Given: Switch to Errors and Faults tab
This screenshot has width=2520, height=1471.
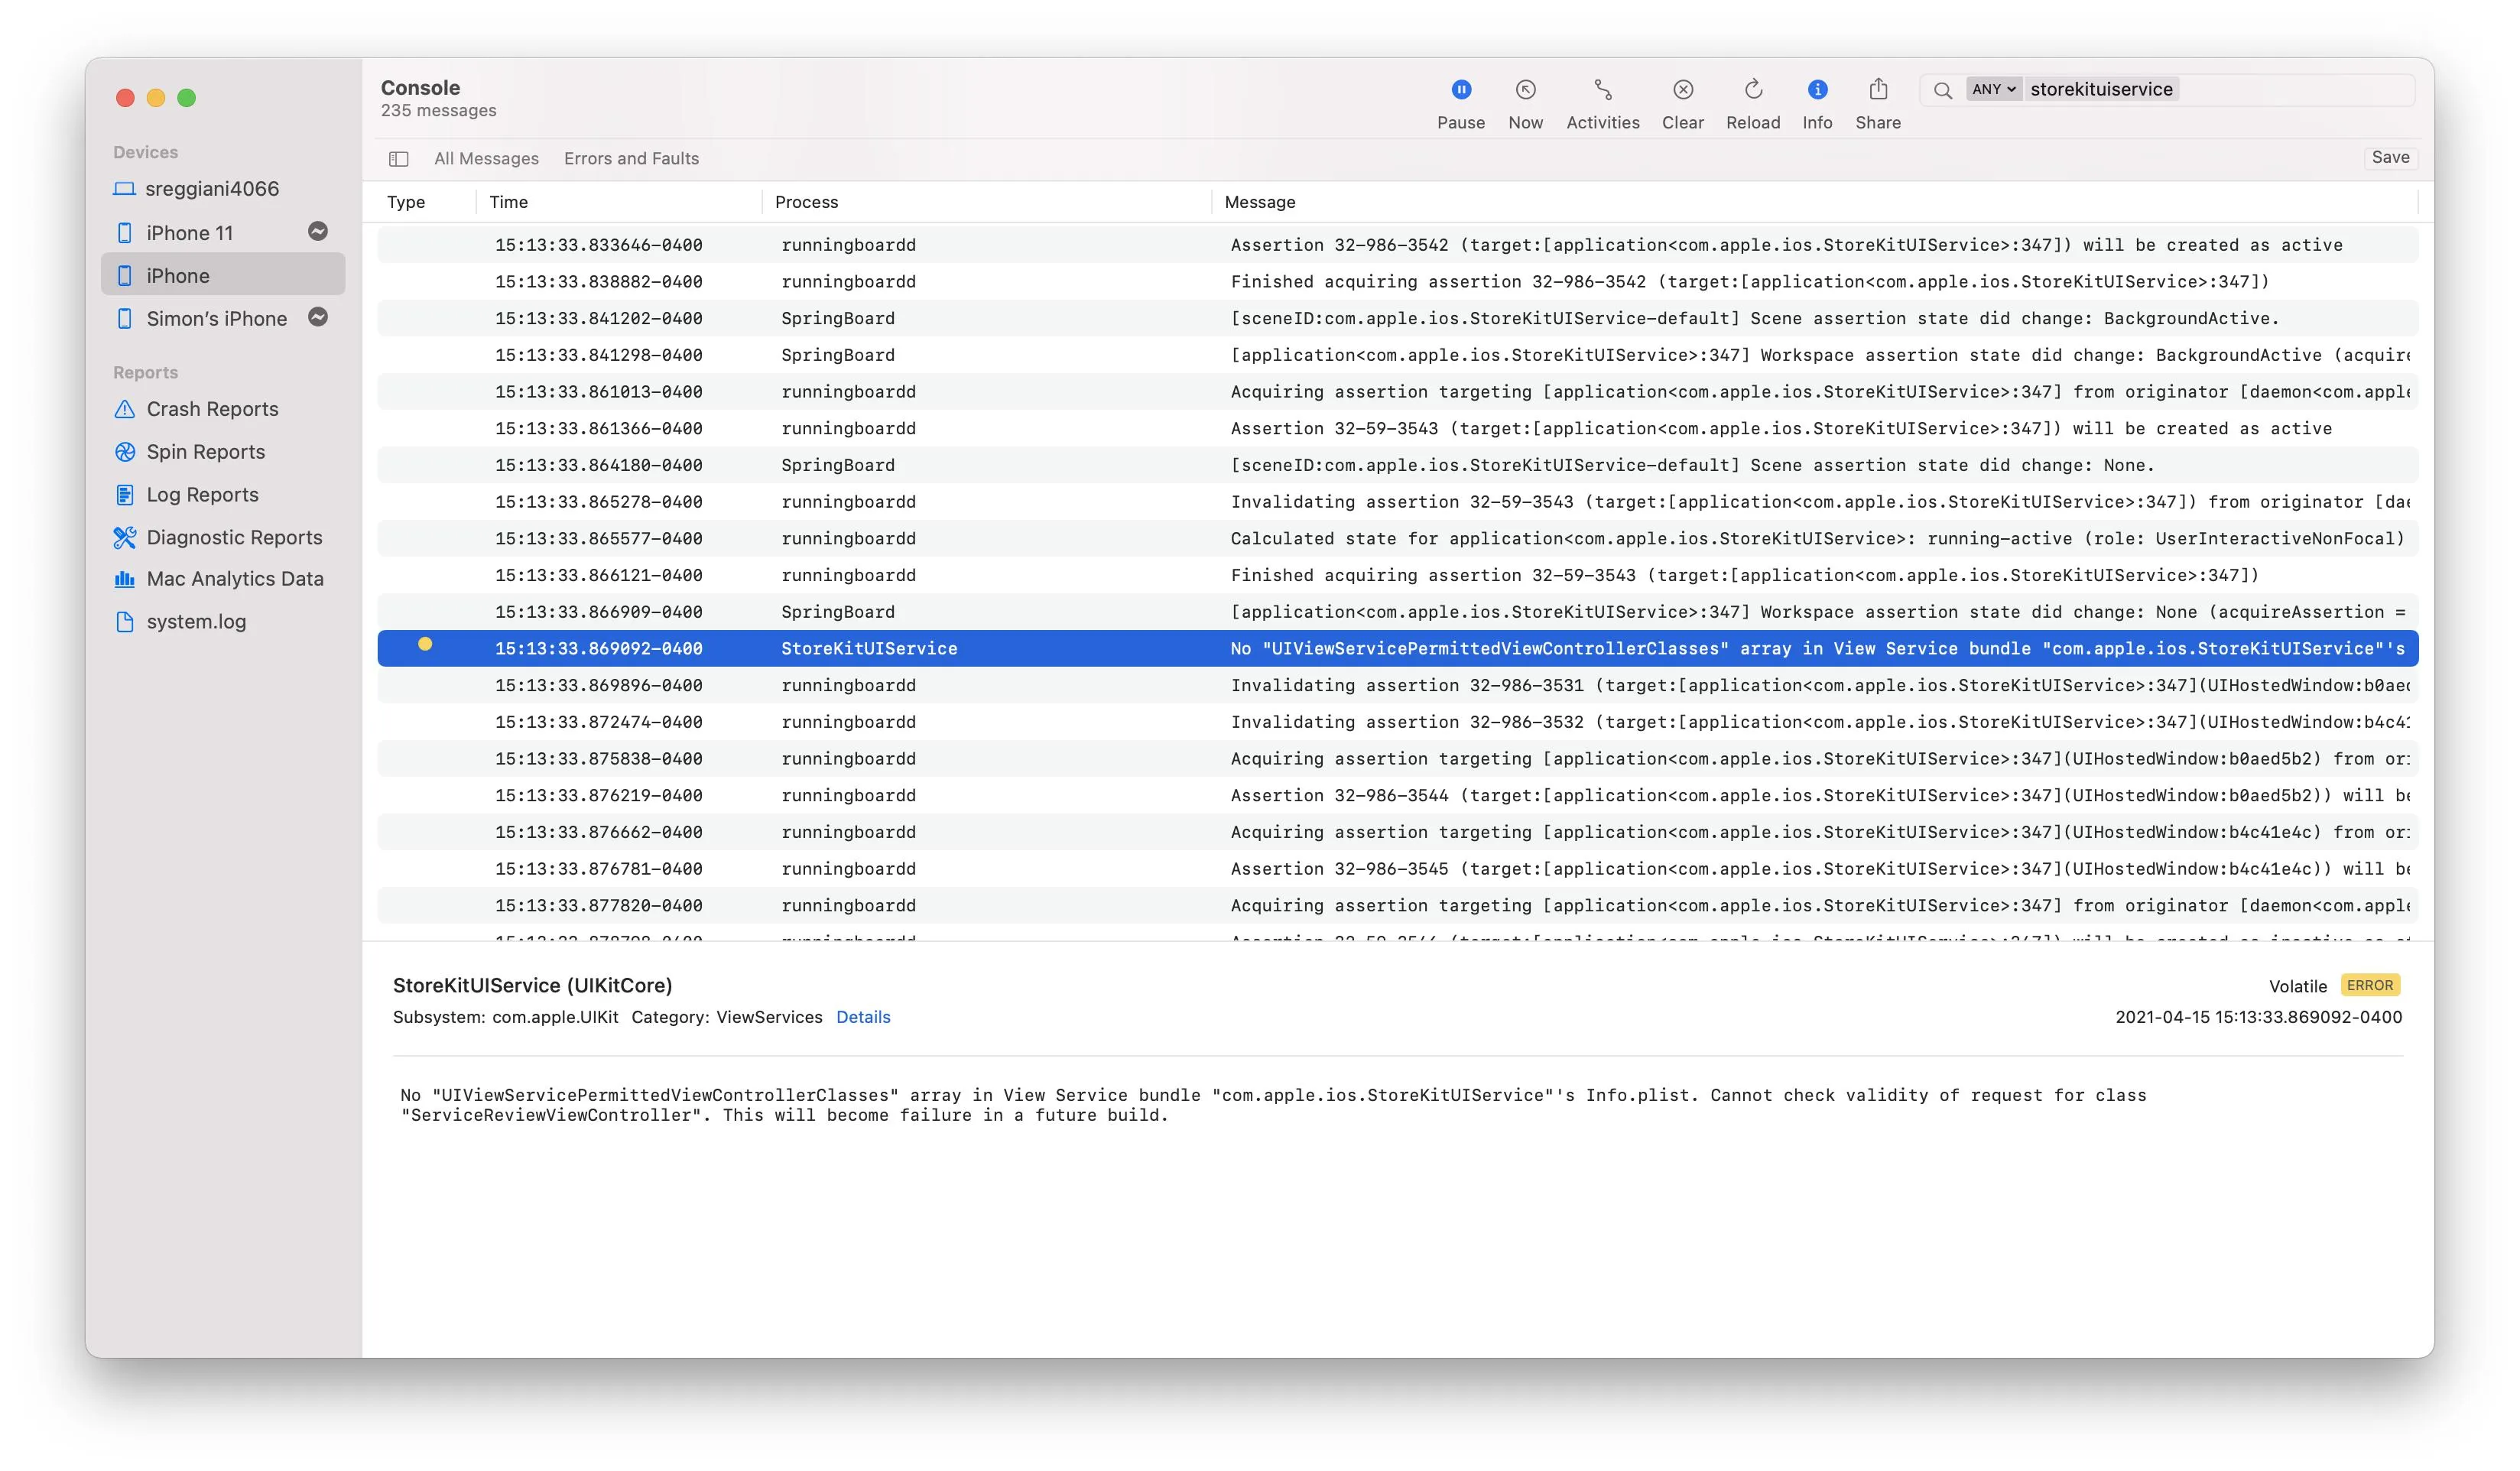Looking at the screenshot, I should point(631,159).
